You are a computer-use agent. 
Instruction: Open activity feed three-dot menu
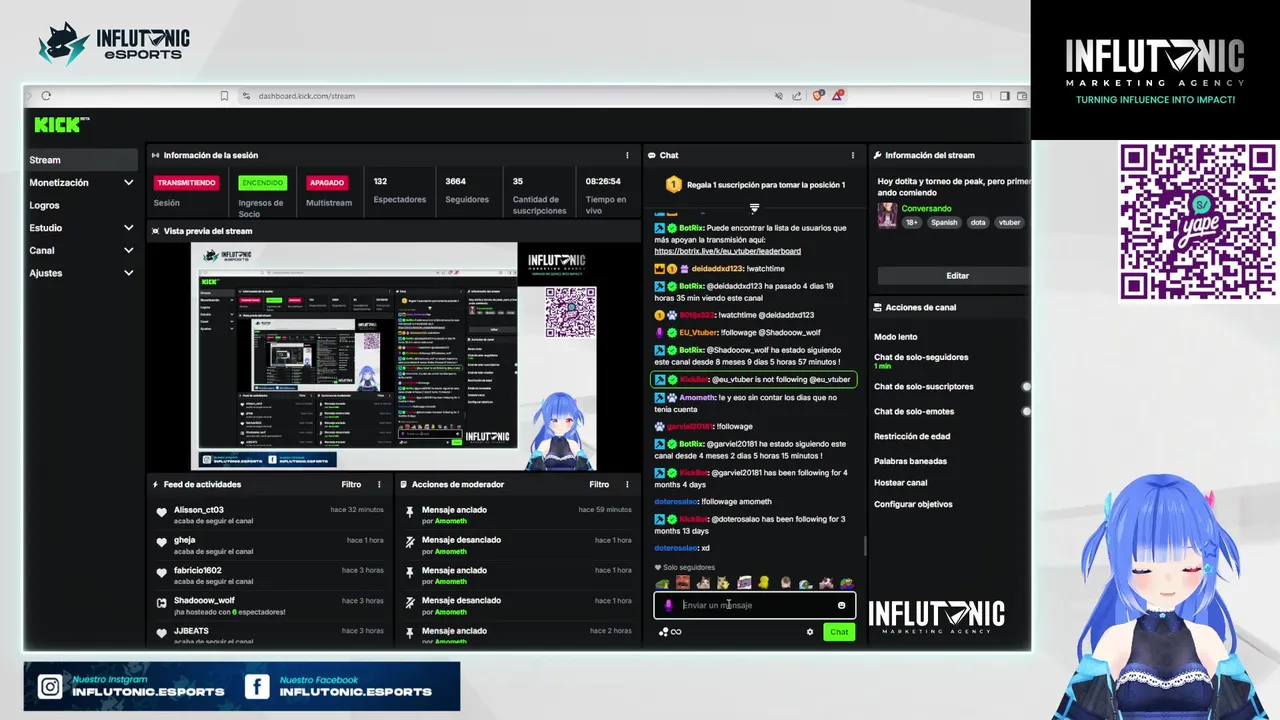(379, 484)
